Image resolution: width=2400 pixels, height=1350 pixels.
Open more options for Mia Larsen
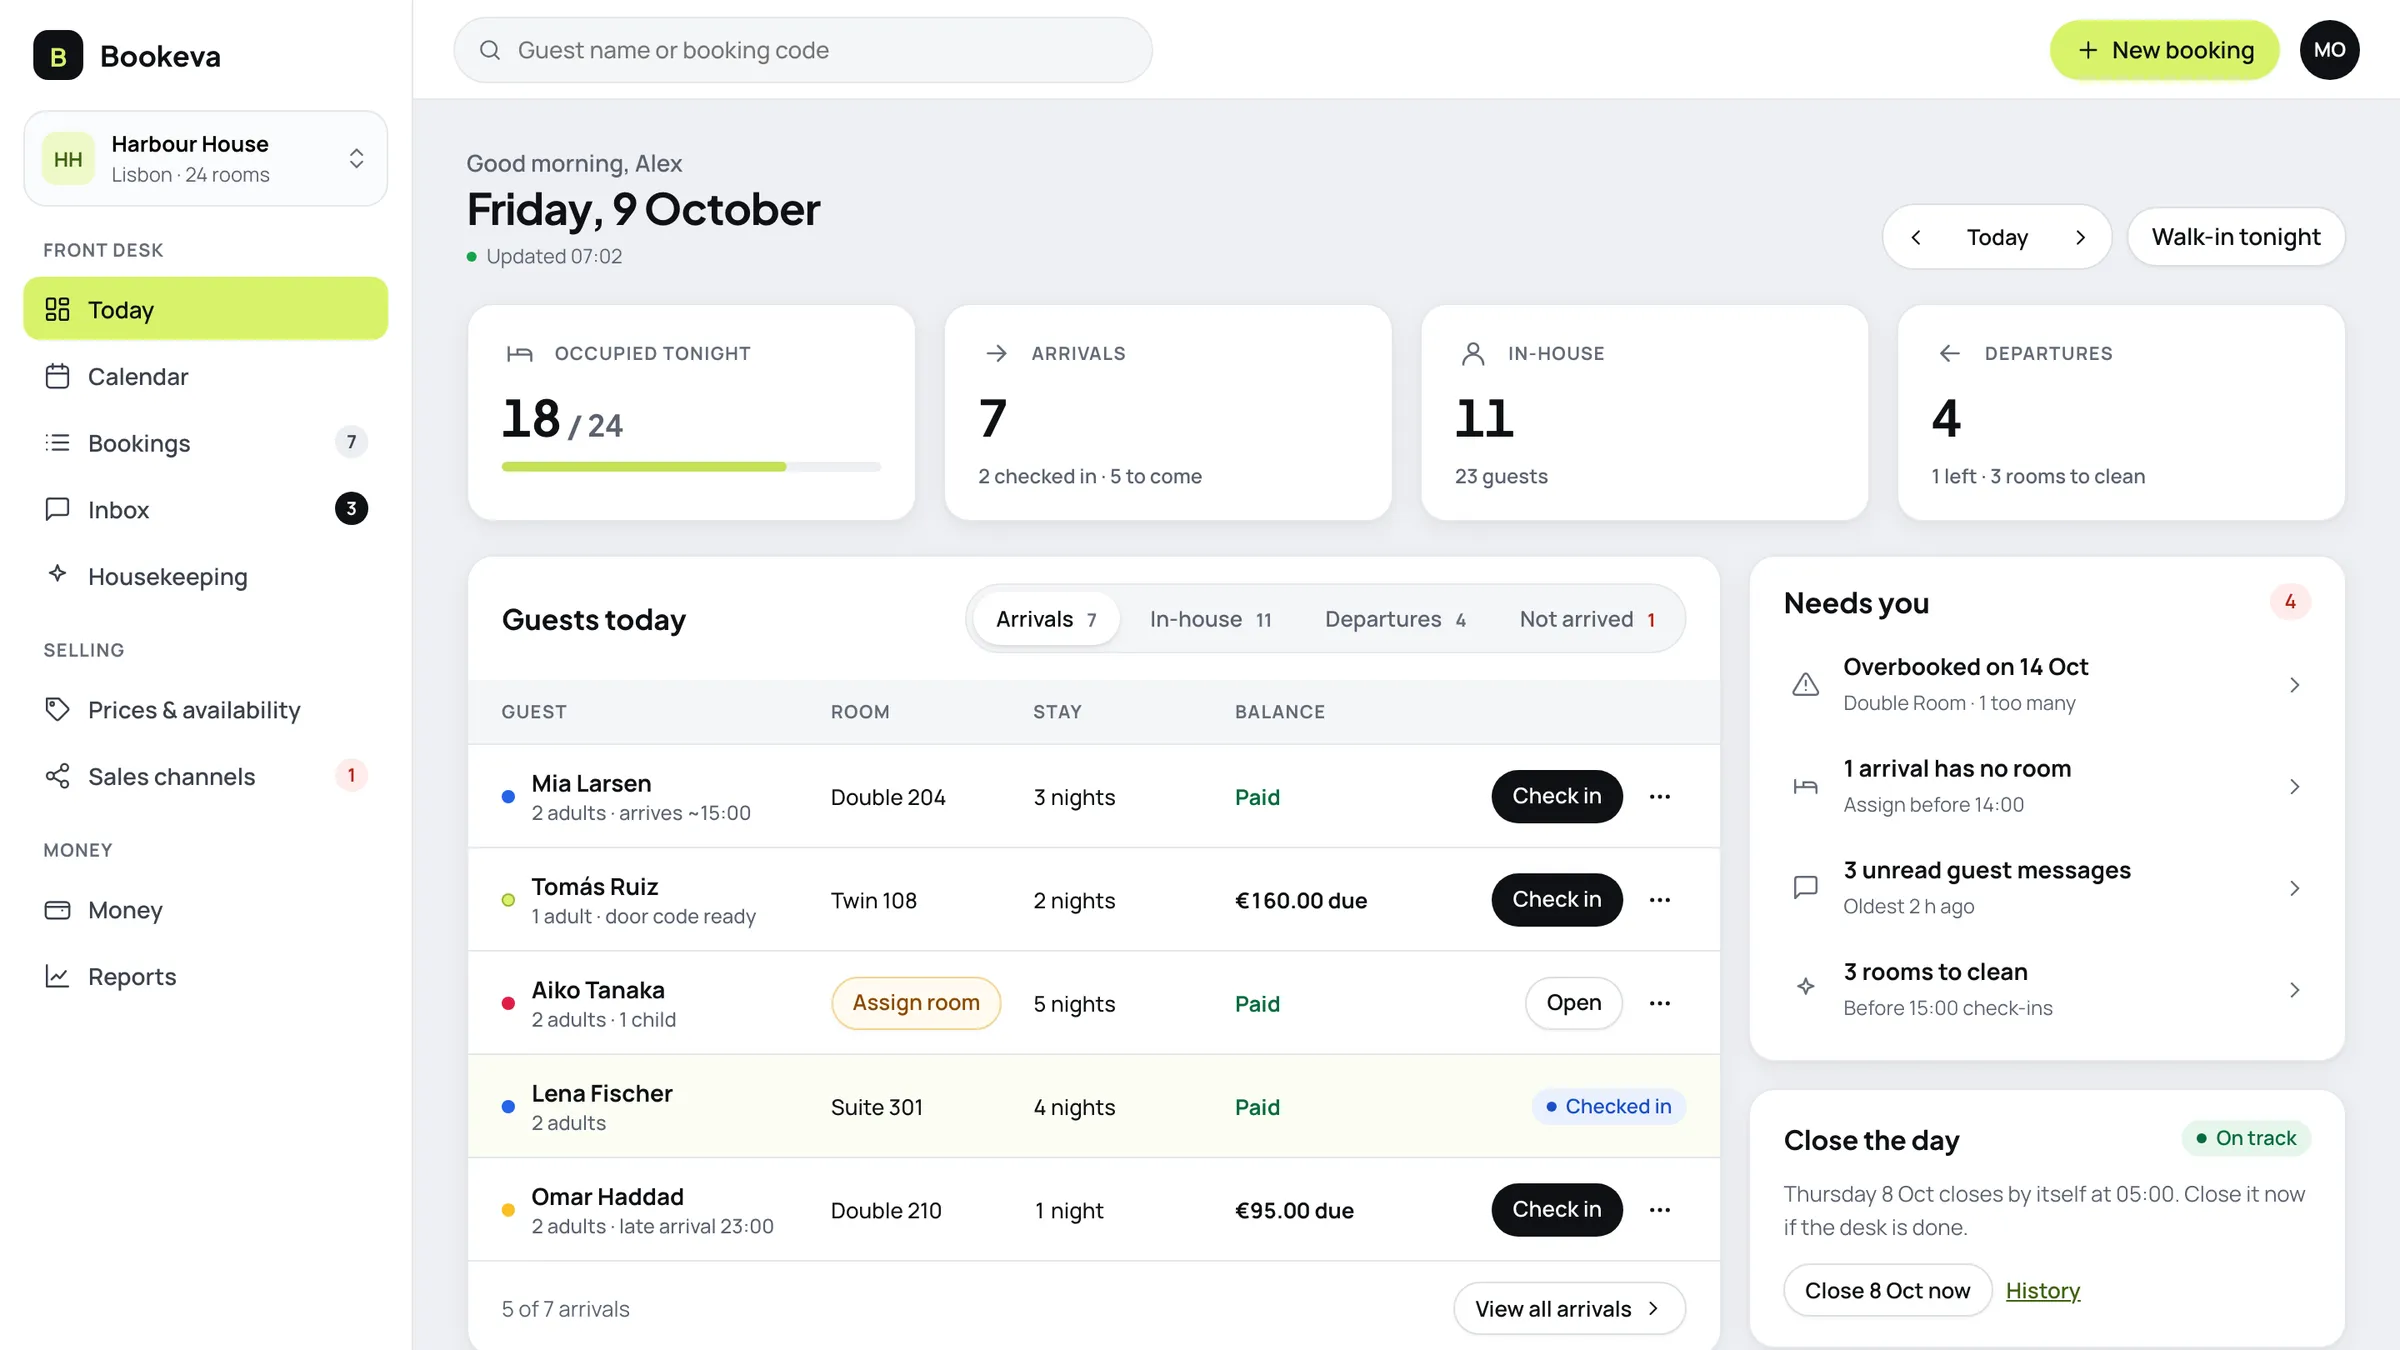click(x=1660, y=796)
